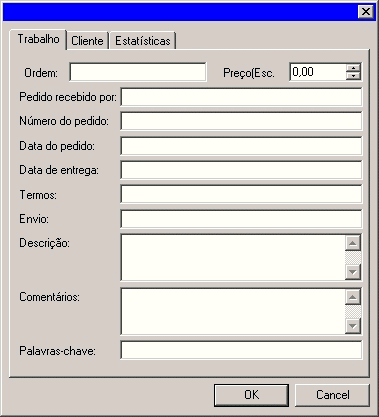The width and height of the screenshot is (379, 417).
Task: Open the Estatísticas tab
Action: pos(143,41)
